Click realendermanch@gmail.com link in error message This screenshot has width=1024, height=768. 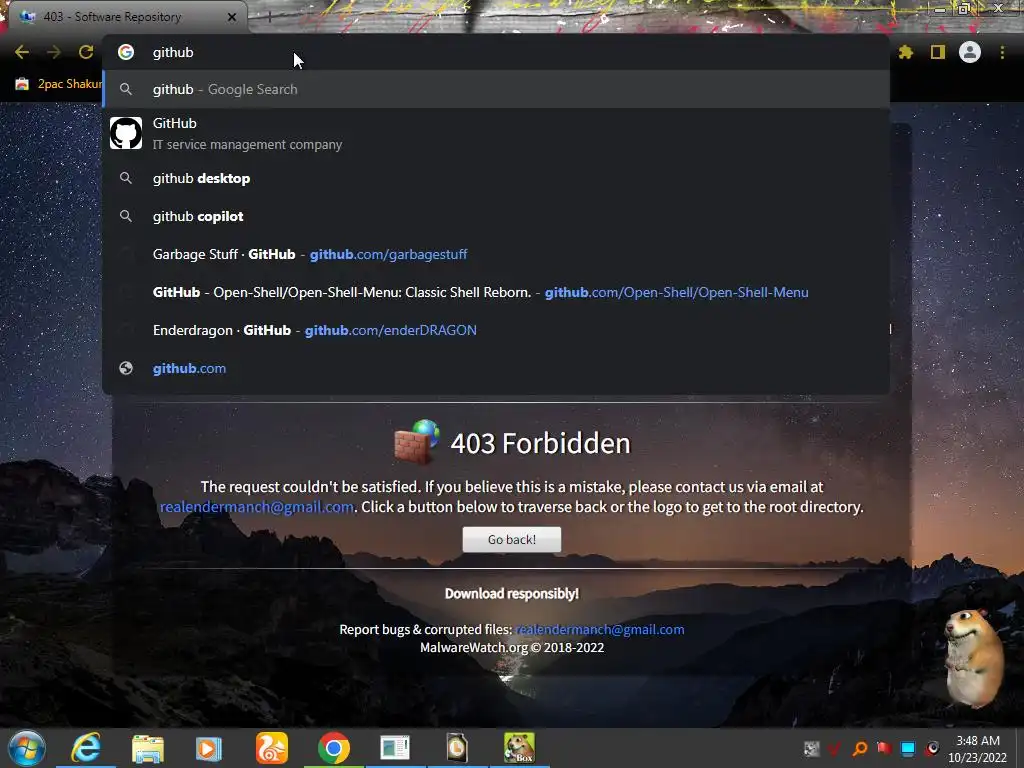click(x=257, y=507)
